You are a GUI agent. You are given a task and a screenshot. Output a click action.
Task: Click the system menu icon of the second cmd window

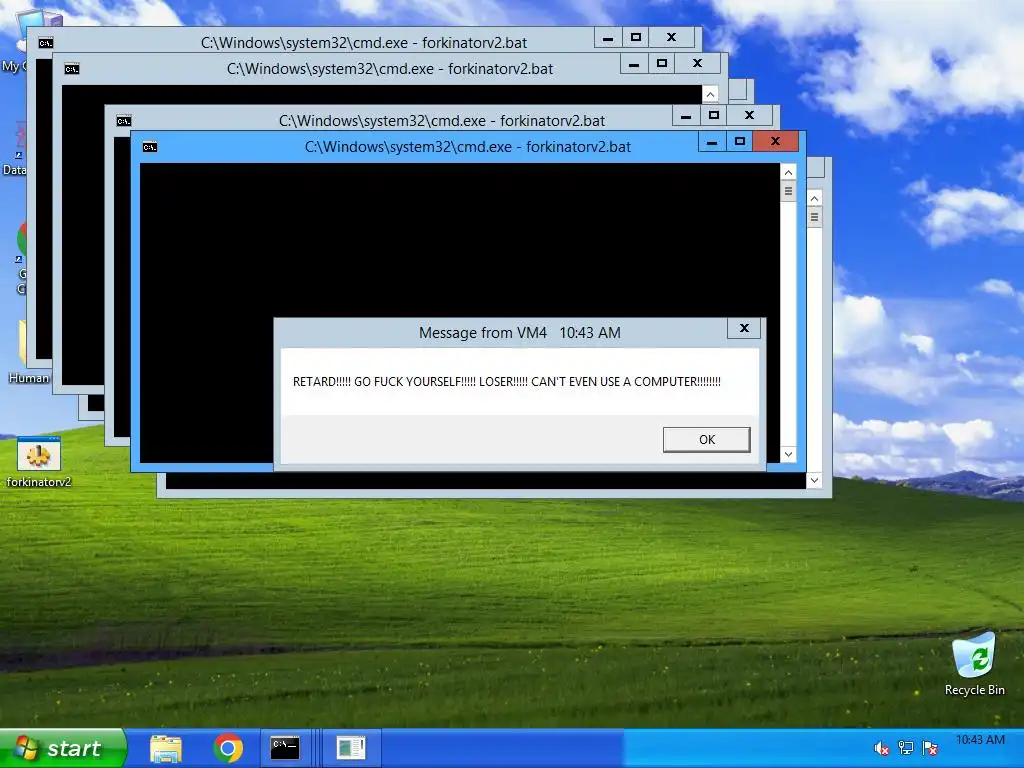pos(72,69)
